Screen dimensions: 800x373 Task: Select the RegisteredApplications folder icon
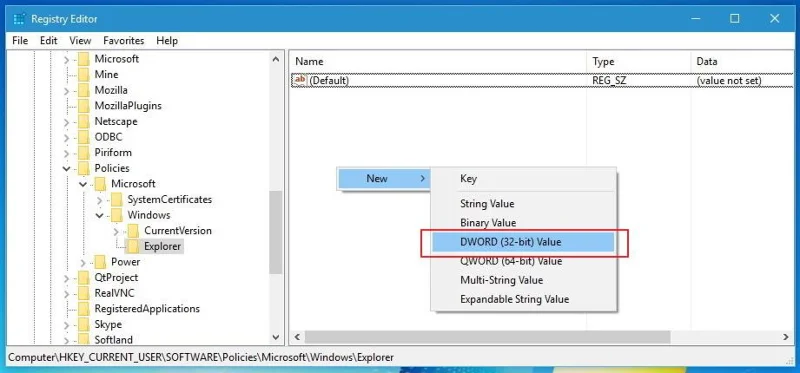click(83, 309)
